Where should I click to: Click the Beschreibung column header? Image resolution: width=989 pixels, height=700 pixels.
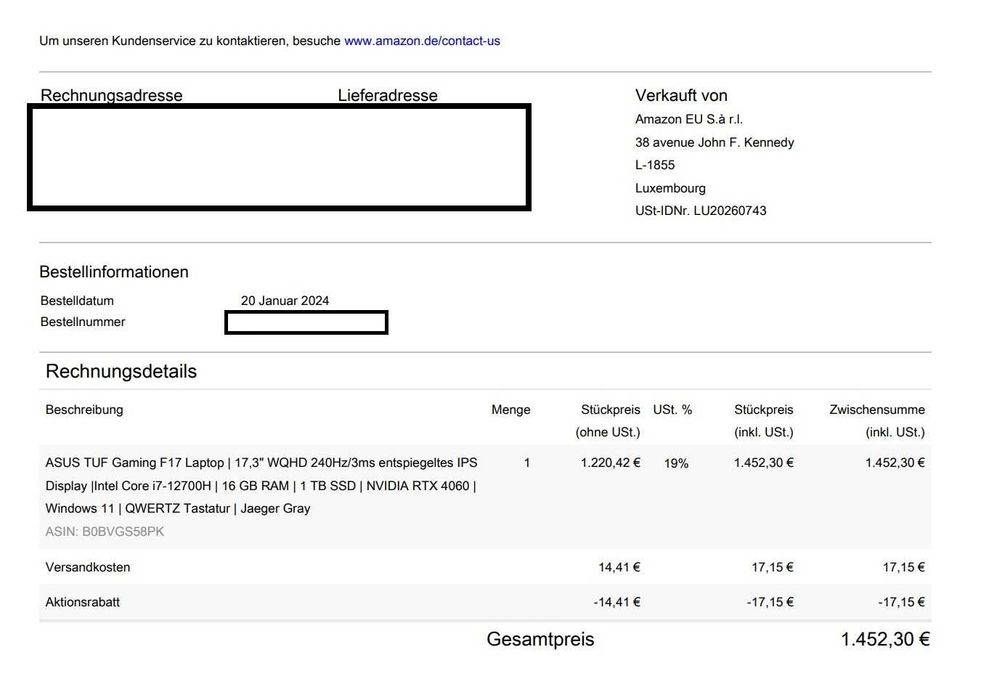[x=84, y=410]
